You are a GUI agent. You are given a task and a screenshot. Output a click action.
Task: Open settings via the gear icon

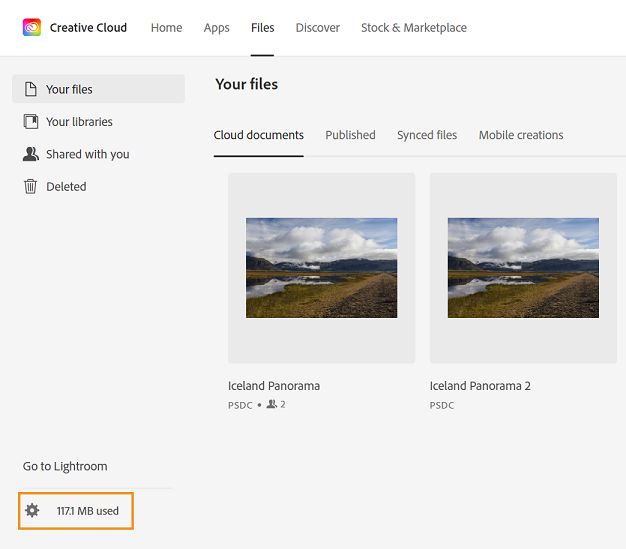(x=32, y=511)
